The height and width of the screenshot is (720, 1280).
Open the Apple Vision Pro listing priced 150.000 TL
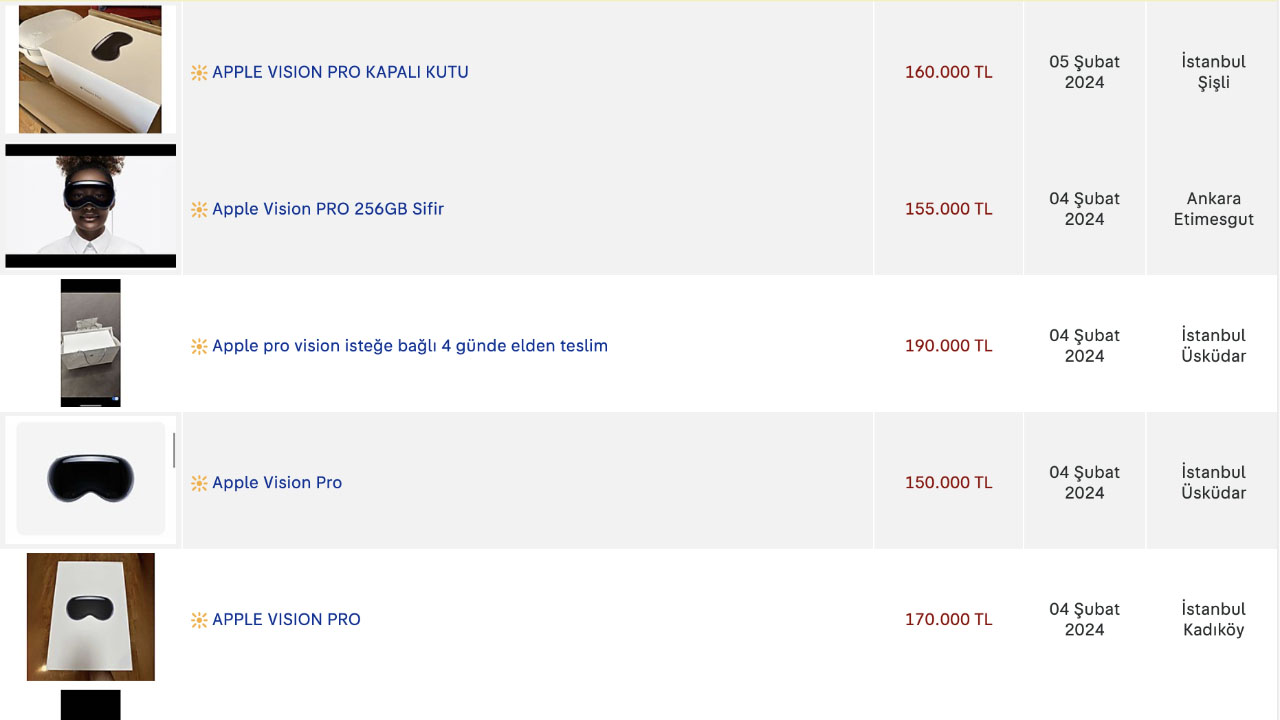277,483
